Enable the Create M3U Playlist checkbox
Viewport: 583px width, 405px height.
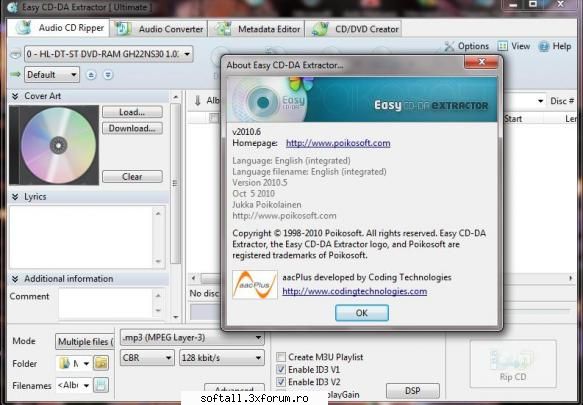coord(281,357)
